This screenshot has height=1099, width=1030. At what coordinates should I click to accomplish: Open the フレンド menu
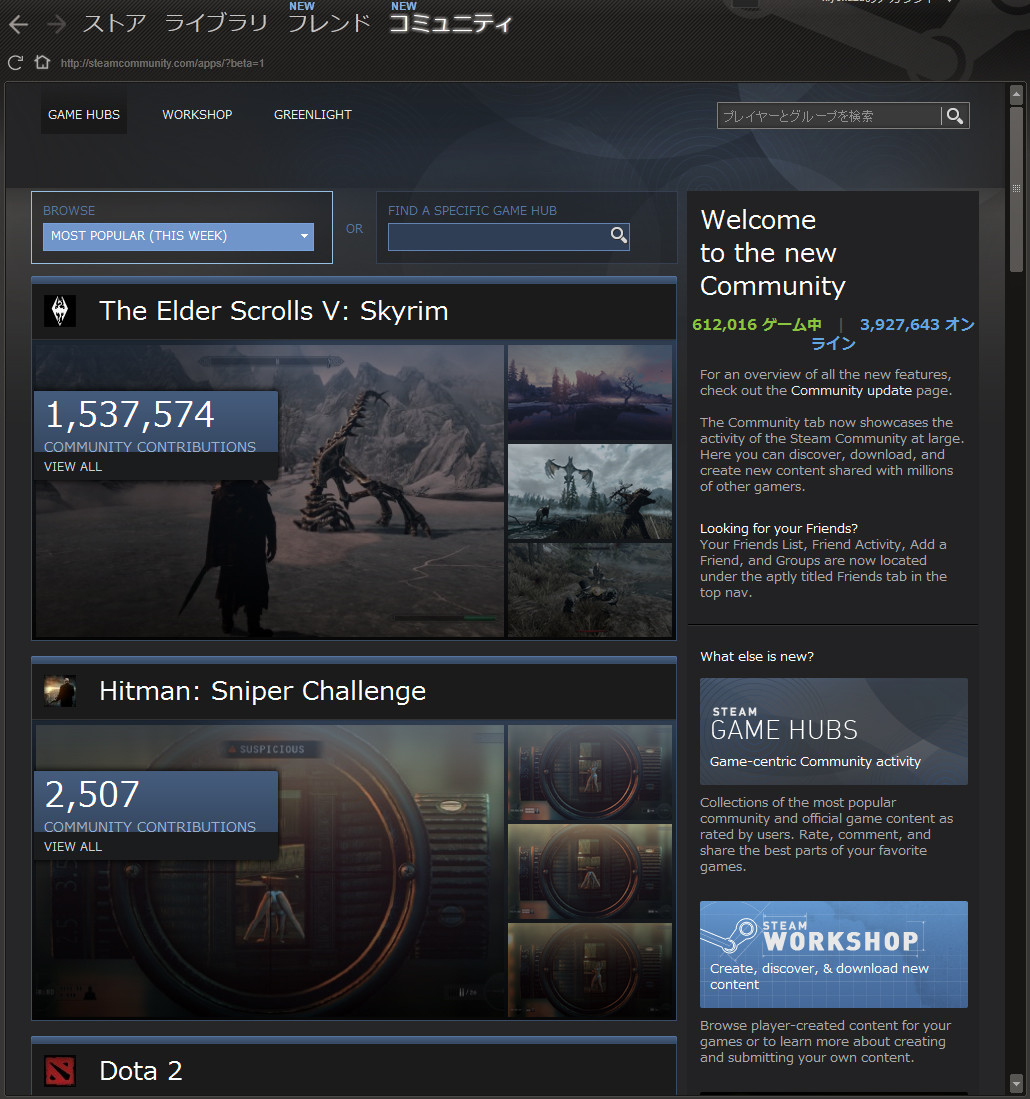pyautogui.click(x=329, y=23)
